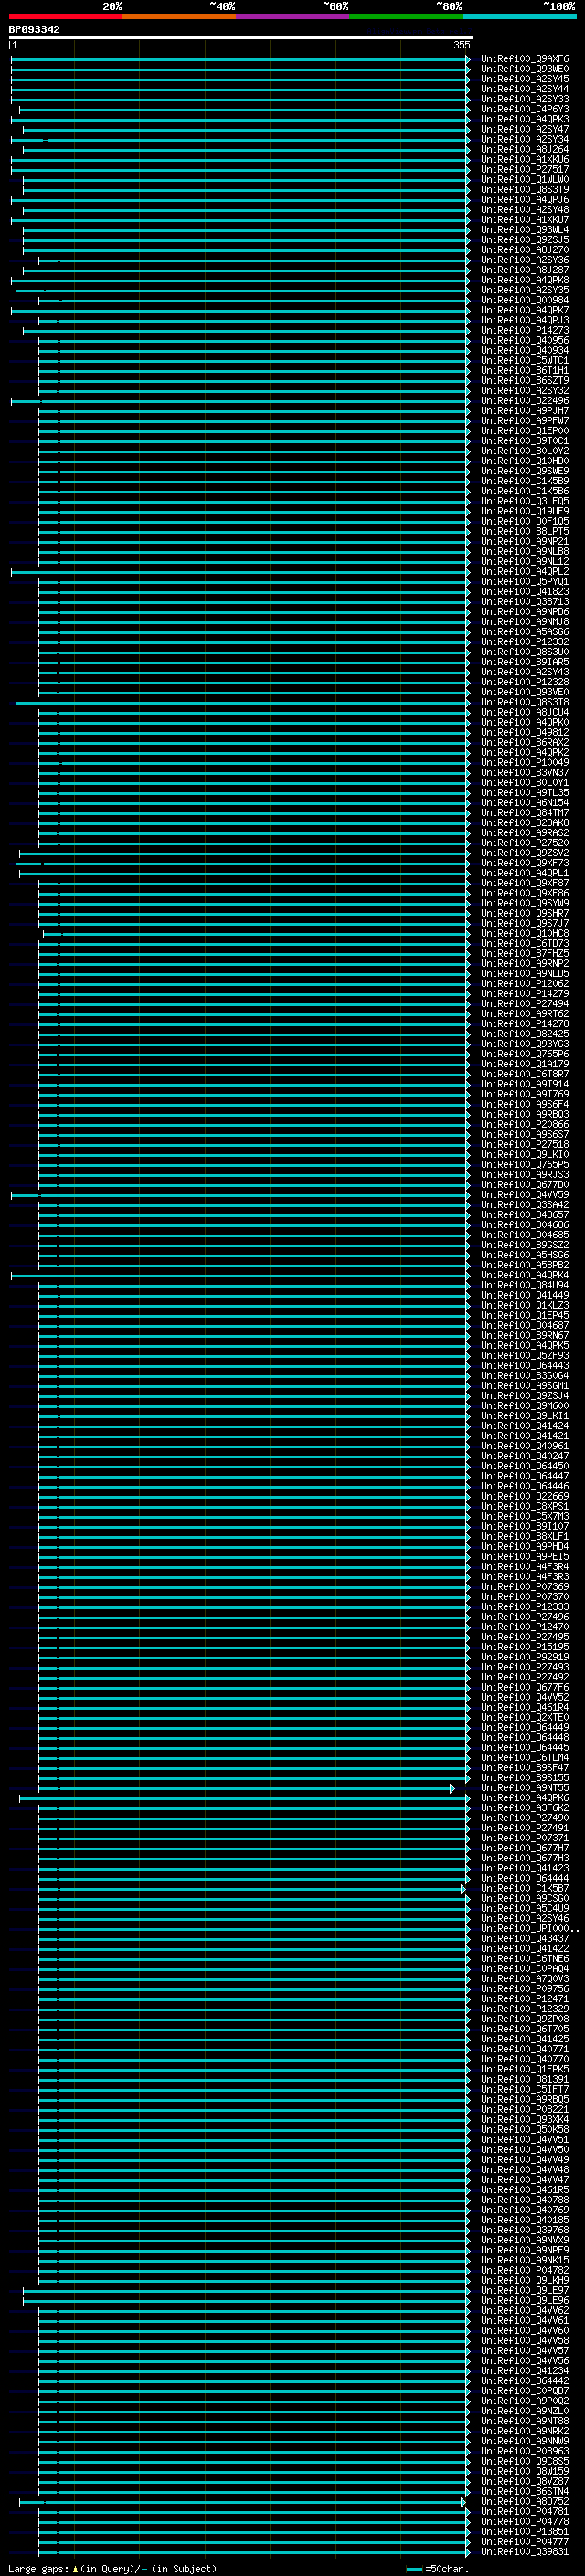The width and height of the screenshot is (585, 2576).
Task: Select the UniRef100_Q50K58 label
Action: [x=525, y=2129]
